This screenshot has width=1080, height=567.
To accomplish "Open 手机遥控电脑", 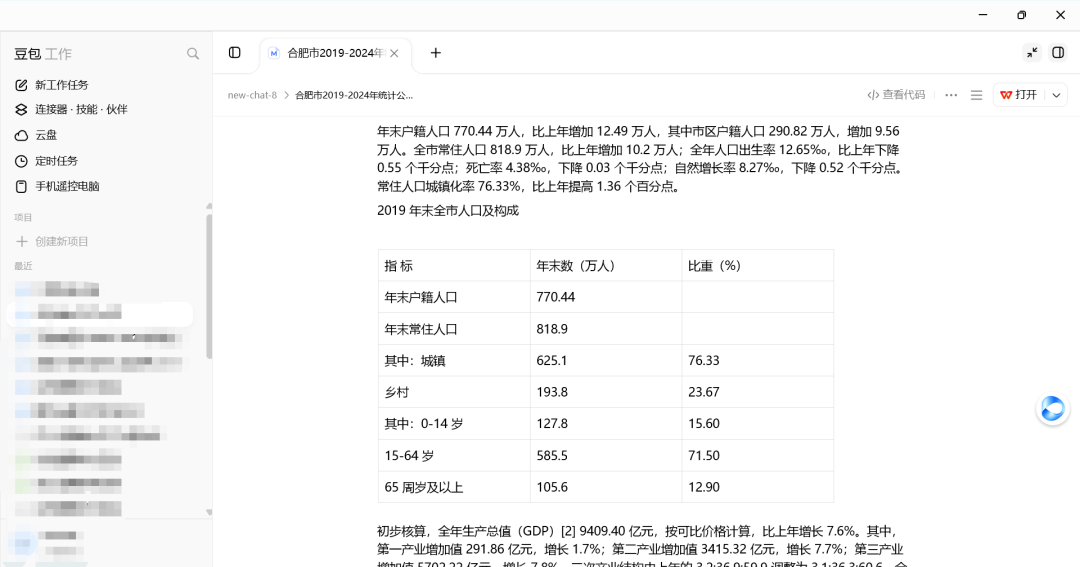I will pos(67,186).
